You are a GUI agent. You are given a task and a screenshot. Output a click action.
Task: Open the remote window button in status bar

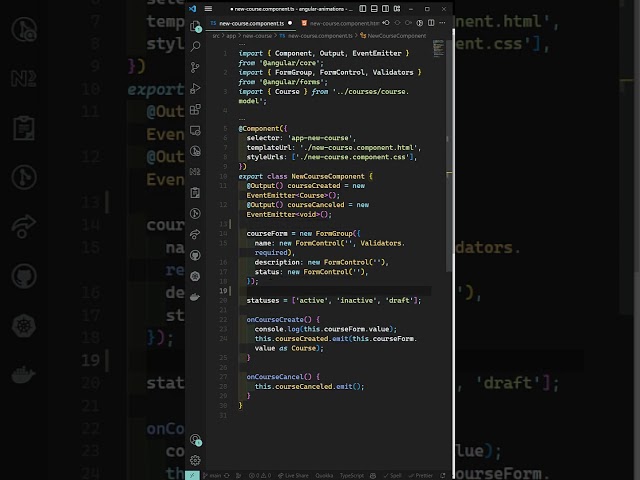pos(192,476)
